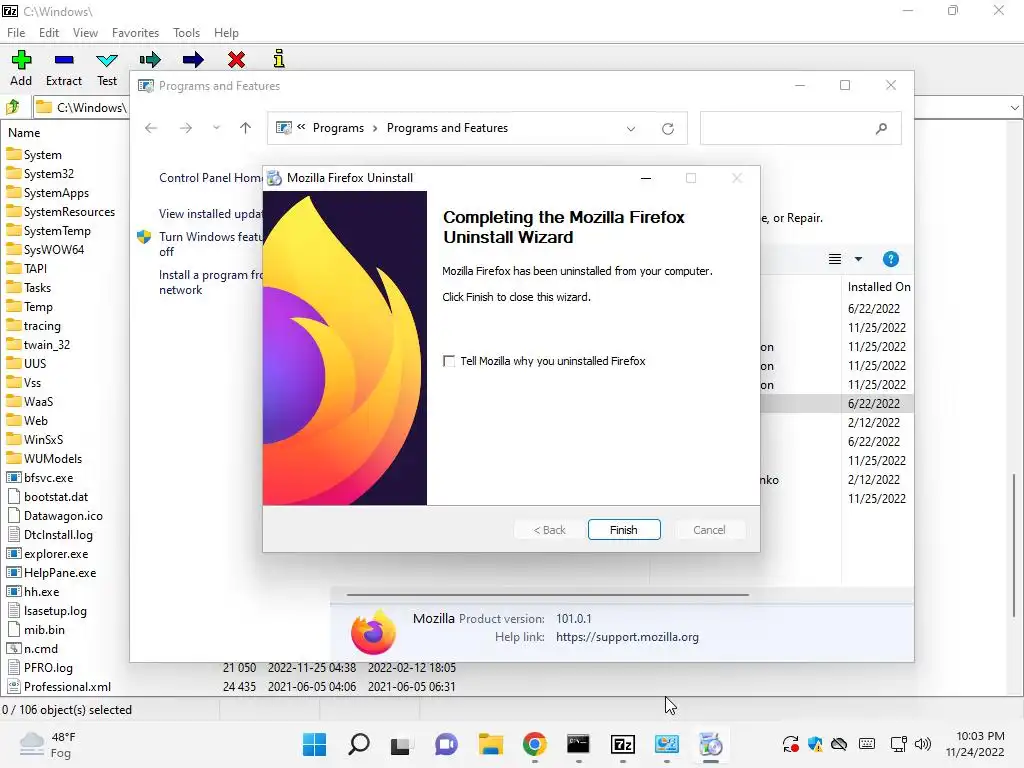Click Turn Windows features on or off

tap(210, 244)
